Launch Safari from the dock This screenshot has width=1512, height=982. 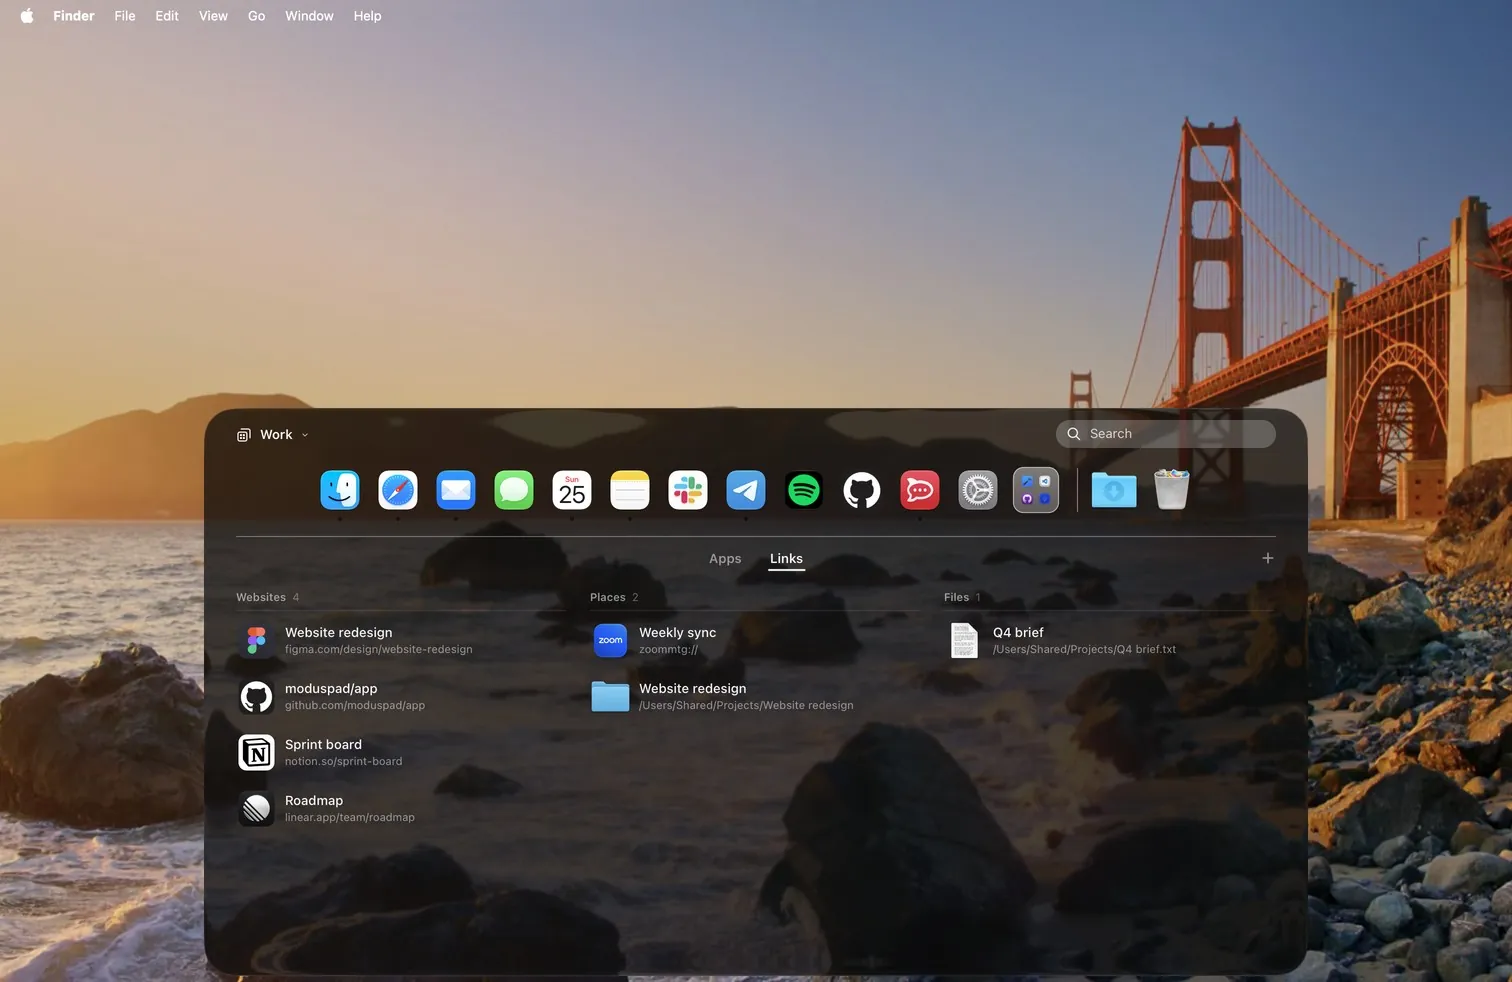point(398,490)
